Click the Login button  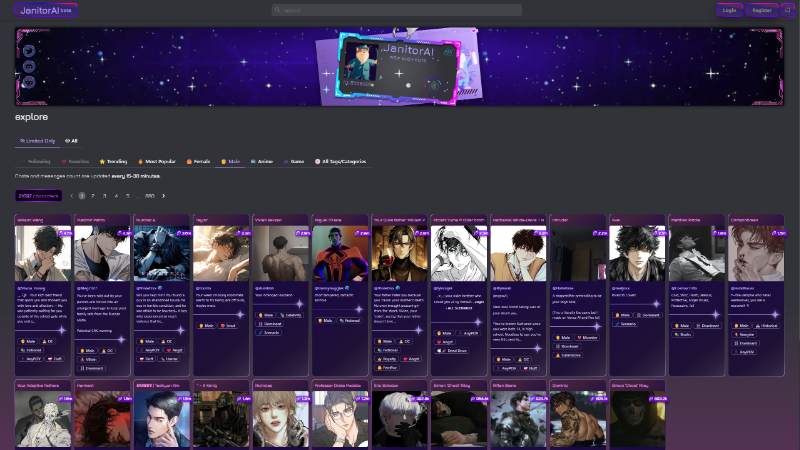point(729,10)
